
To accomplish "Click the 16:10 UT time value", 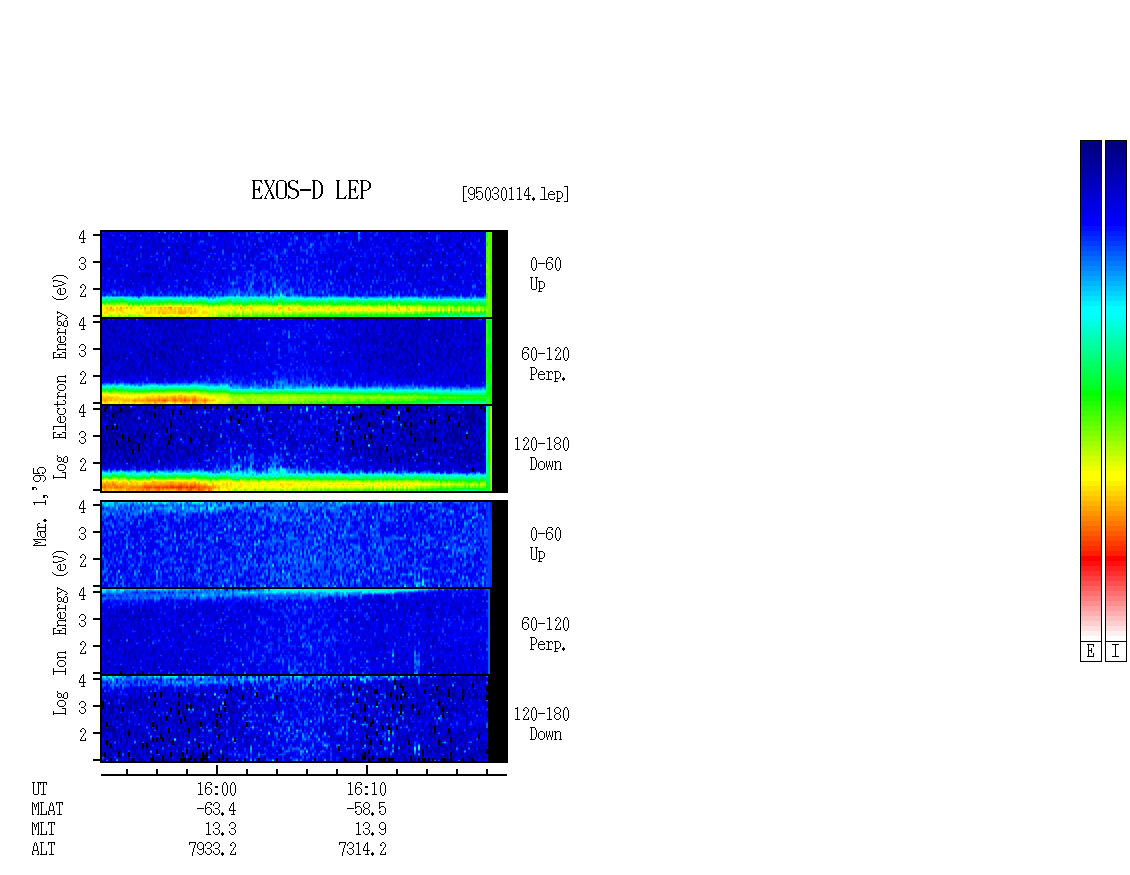I will (366, 789).
